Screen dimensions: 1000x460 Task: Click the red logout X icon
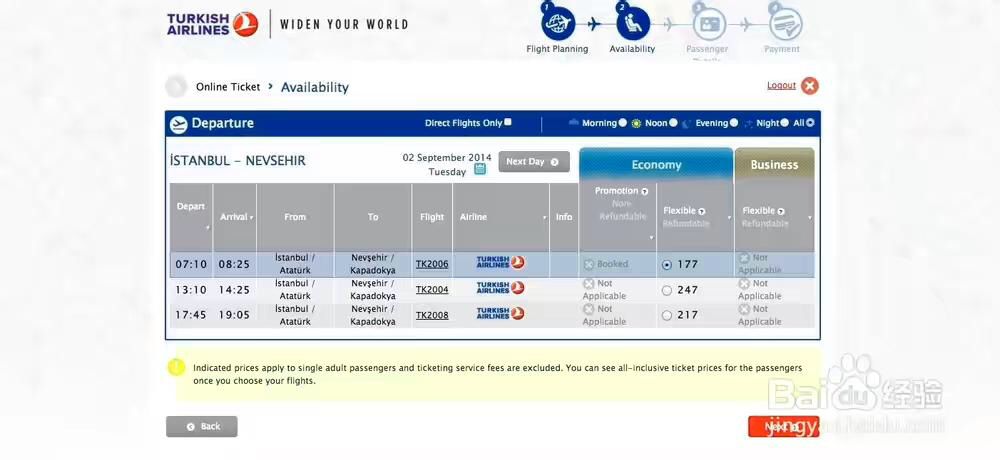(809, 85)
